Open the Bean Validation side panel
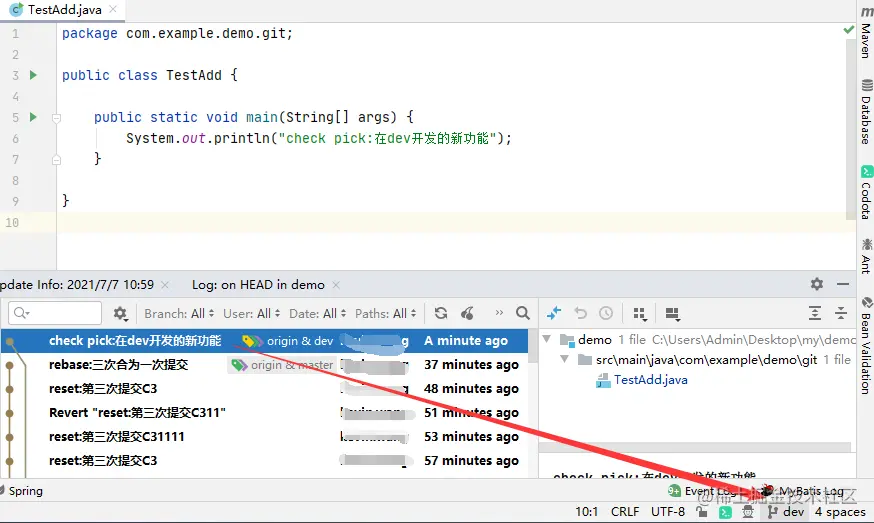 click(x=866, y=346)
